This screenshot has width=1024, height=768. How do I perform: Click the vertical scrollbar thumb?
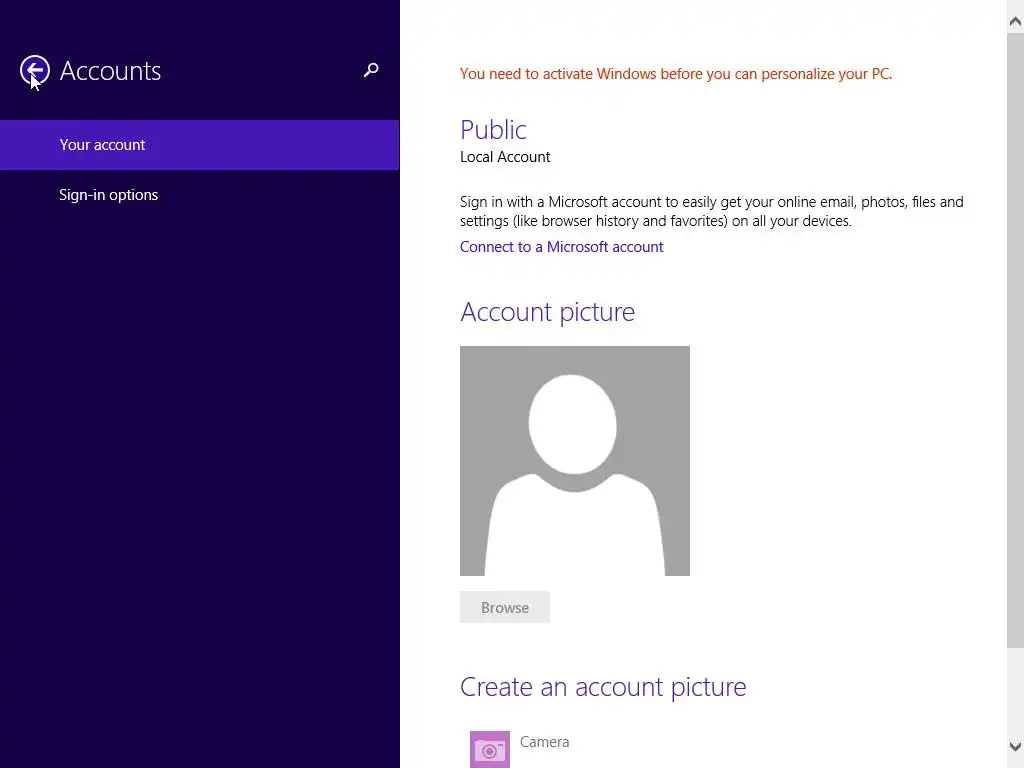coord(1015,340)
